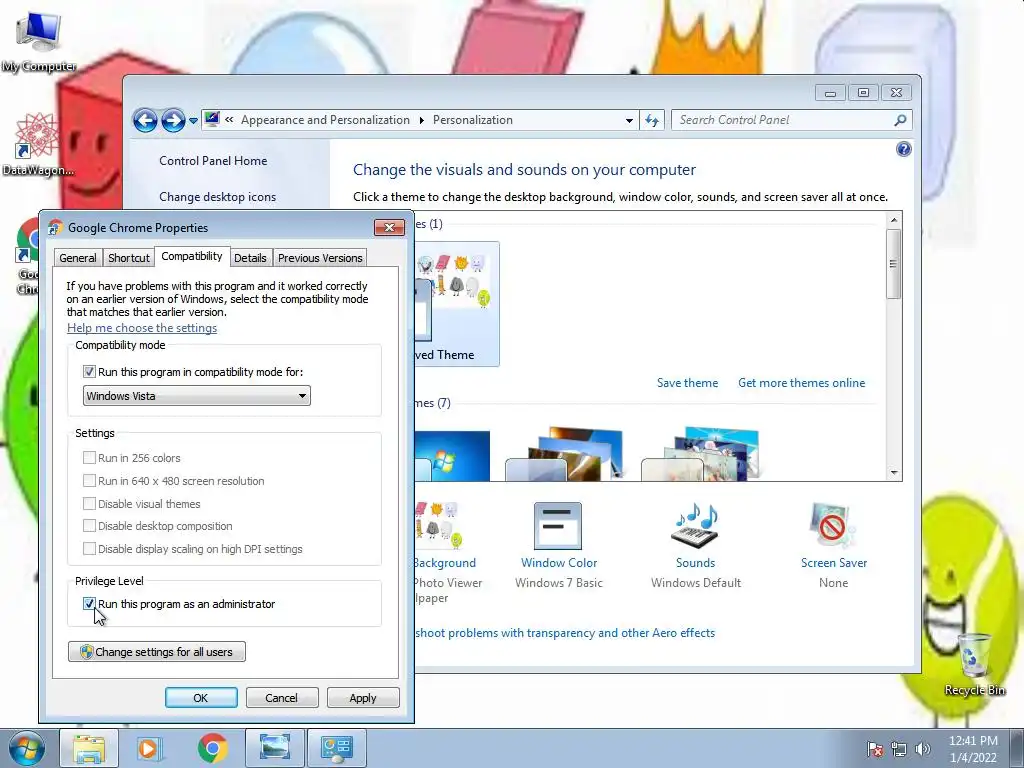Open the blue Help question mark icon
1024x768 pixels.
coord(903,150)
